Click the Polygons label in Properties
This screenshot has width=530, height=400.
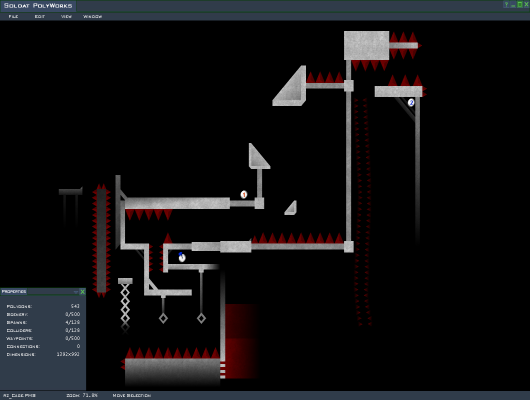pos(19,306)
